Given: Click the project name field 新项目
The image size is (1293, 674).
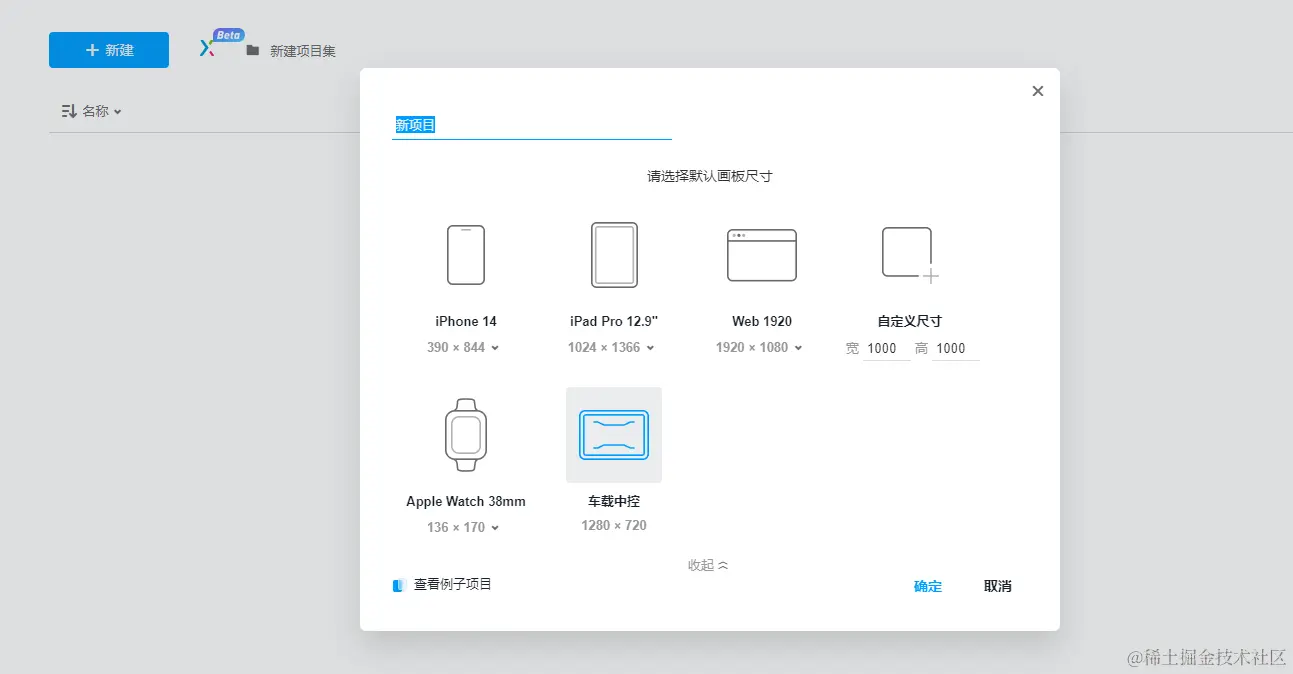Looking at the screenshot, I should [x=532, y=125].
